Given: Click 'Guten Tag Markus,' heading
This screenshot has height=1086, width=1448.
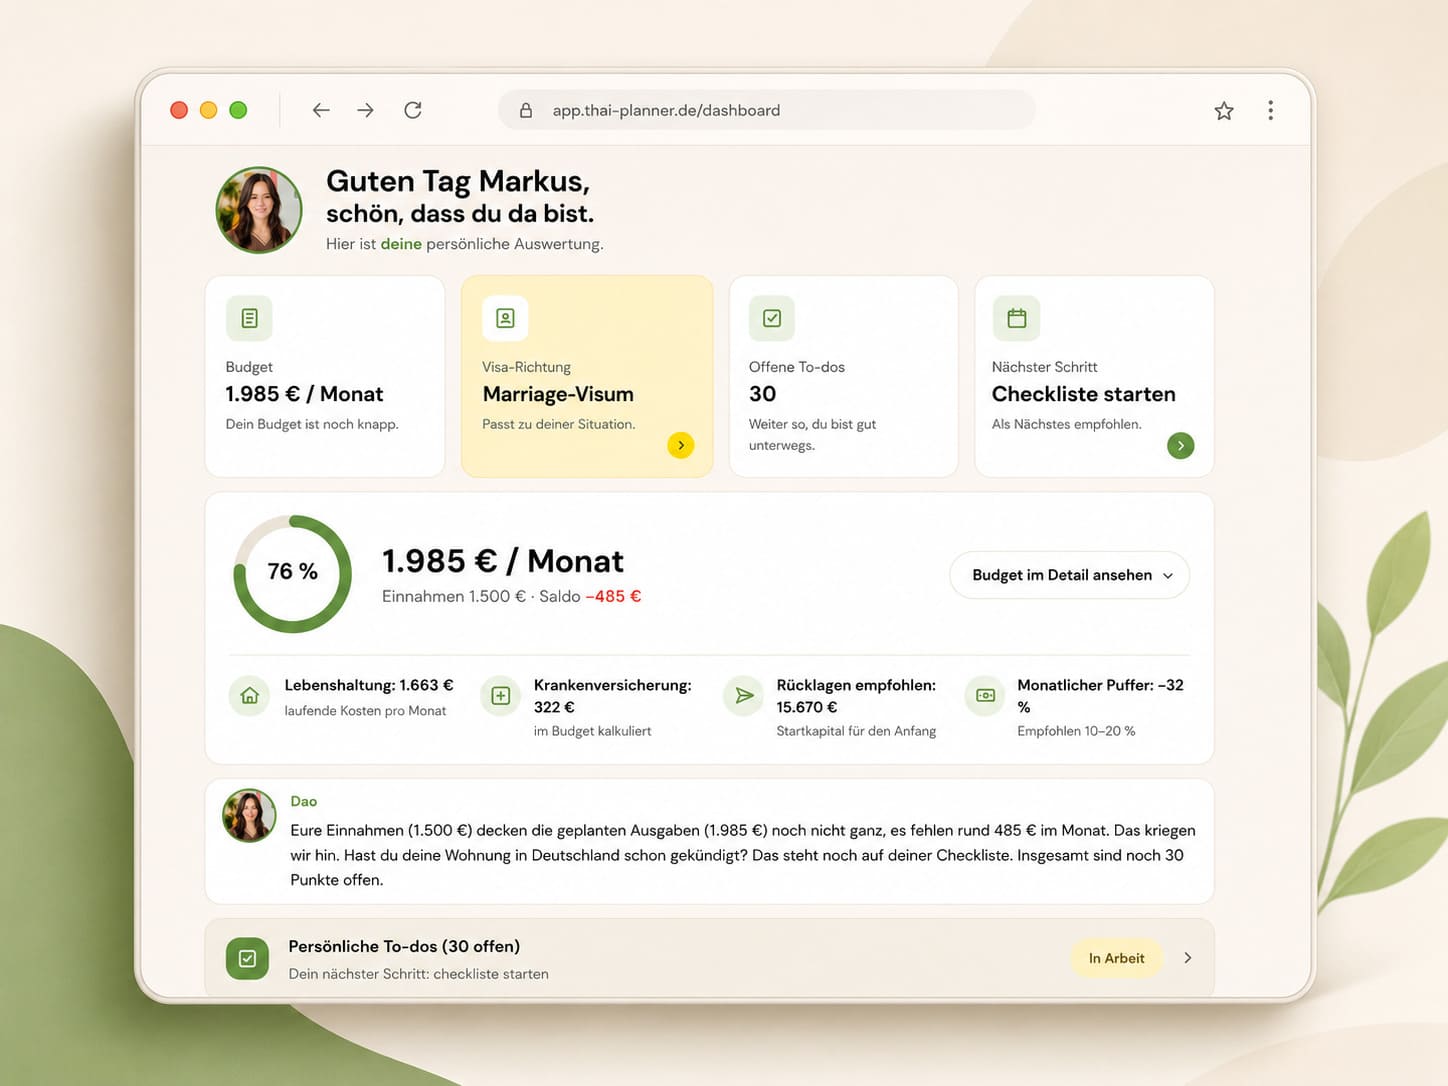Looking at the screenshot, I should [x=458, y=181].
